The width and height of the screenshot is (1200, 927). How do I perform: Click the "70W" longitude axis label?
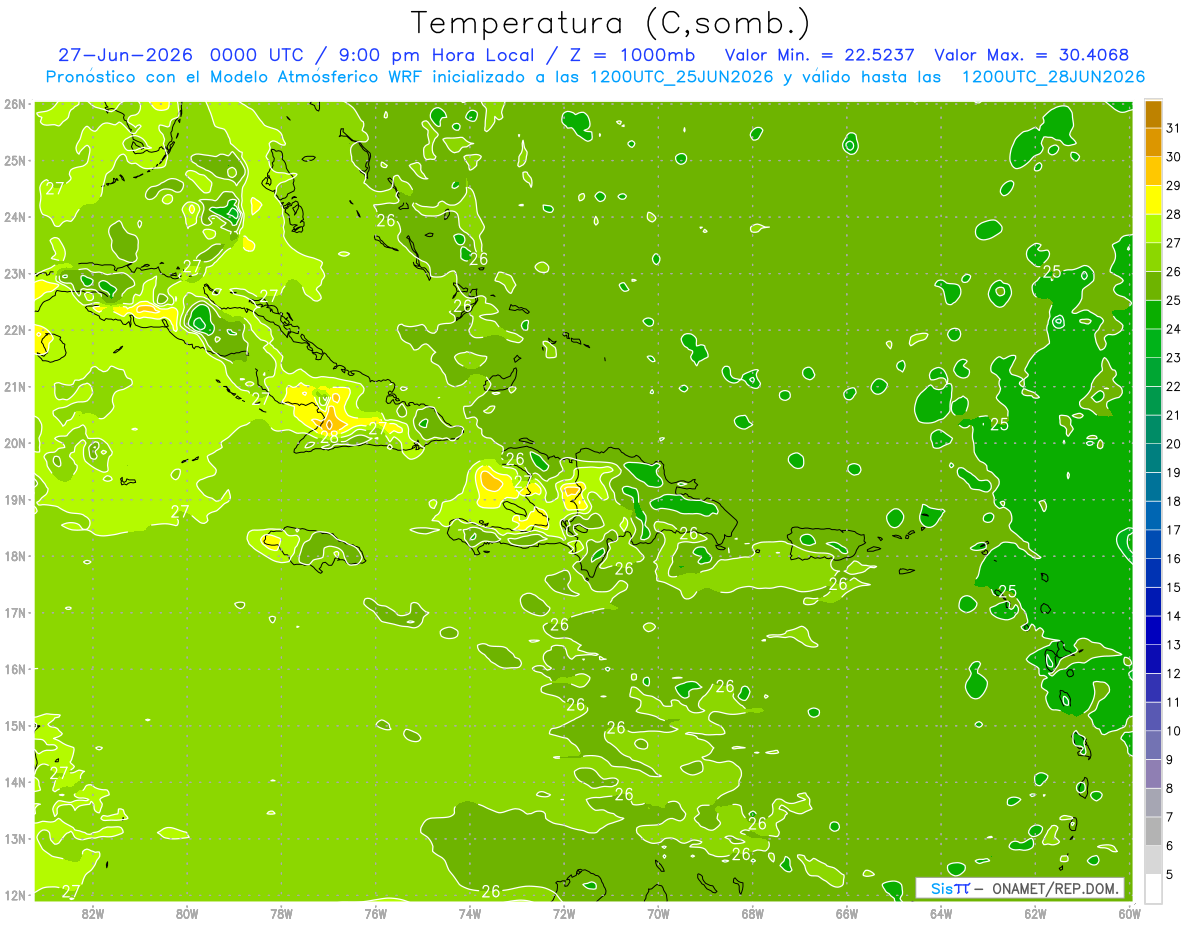tap(658, 913)
